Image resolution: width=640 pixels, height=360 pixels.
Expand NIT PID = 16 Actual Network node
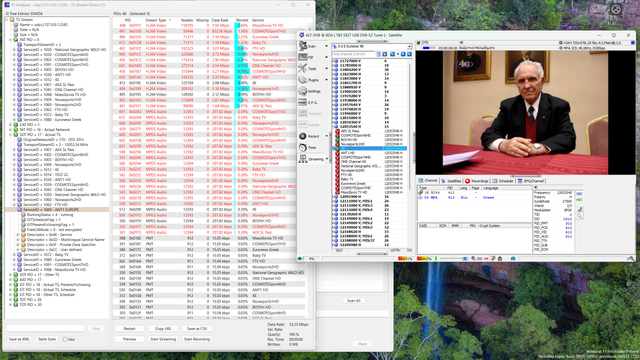tap(11, 129)
